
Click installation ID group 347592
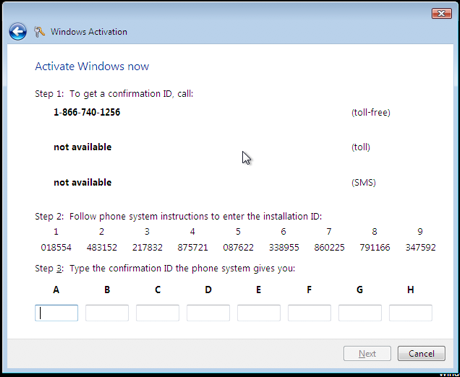420,248
